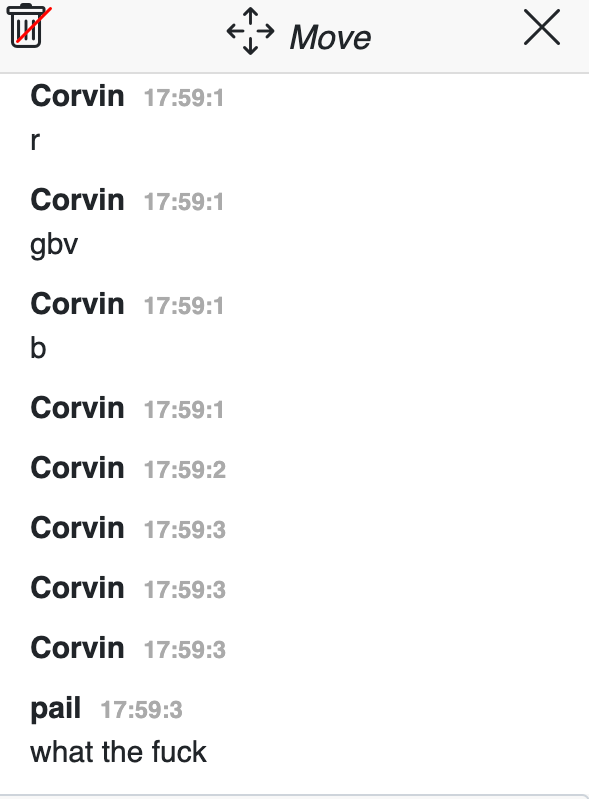Click Corvin's name above the "r" message
Screen dimensions: 589x799
(77, 96)
